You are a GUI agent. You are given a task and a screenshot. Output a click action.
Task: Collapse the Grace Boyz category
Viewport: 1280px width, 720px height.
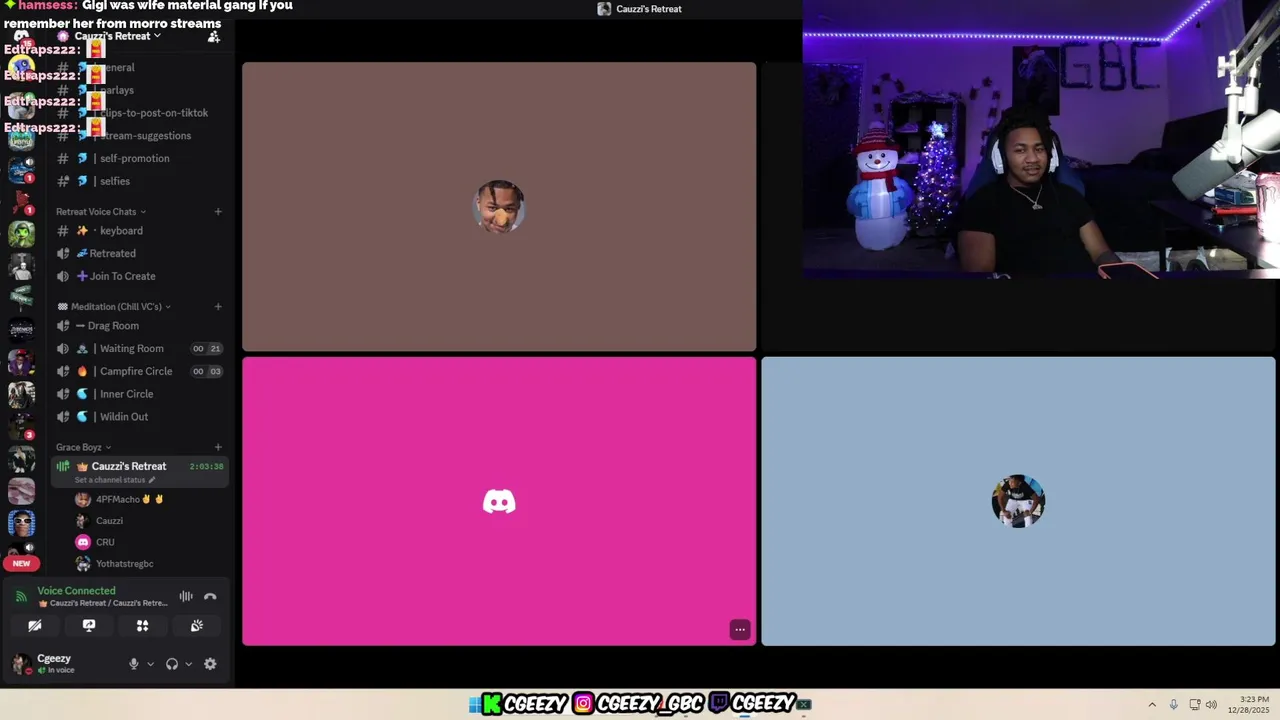tap(83, 447)
